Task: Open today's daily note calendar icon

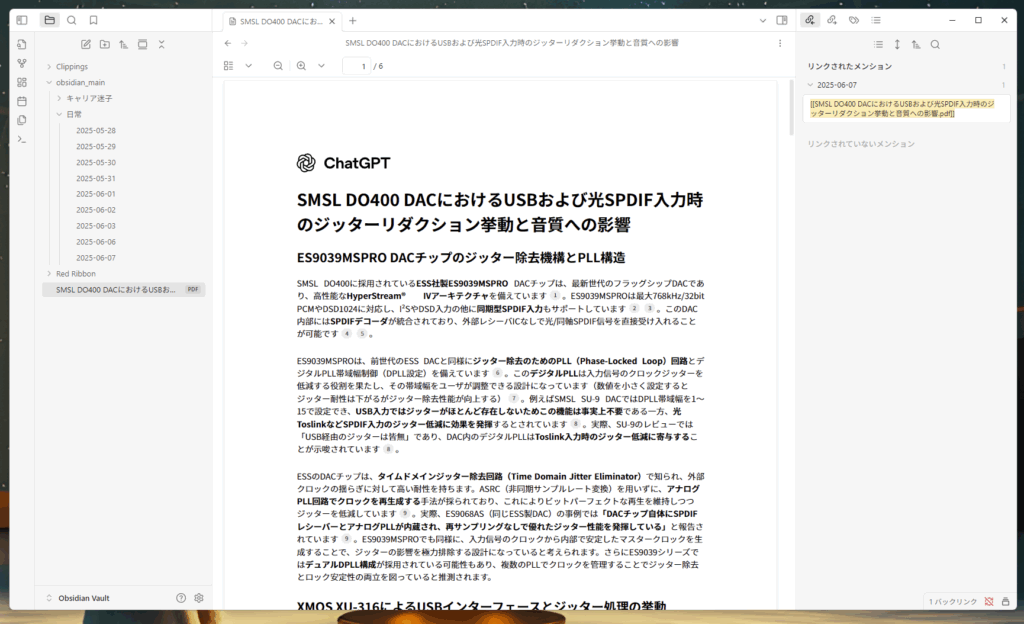Action: tap(22, 101)
